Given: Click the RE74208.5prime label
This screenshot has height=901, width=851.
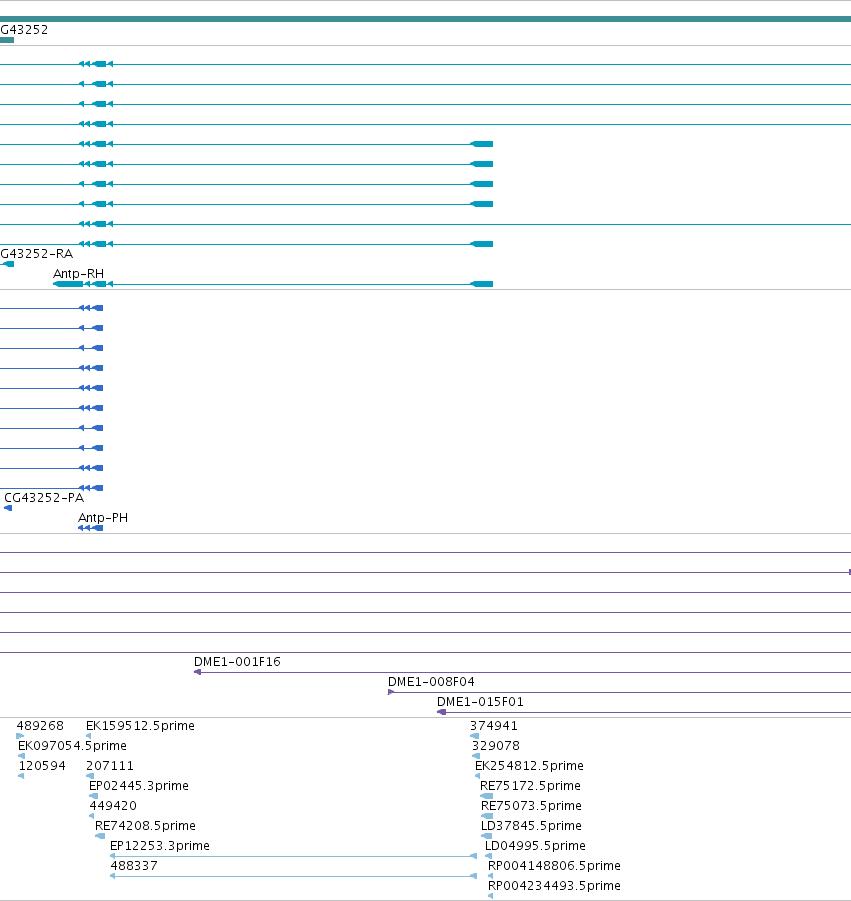Looking at the screenshot, I should click(x=145, y=826).
